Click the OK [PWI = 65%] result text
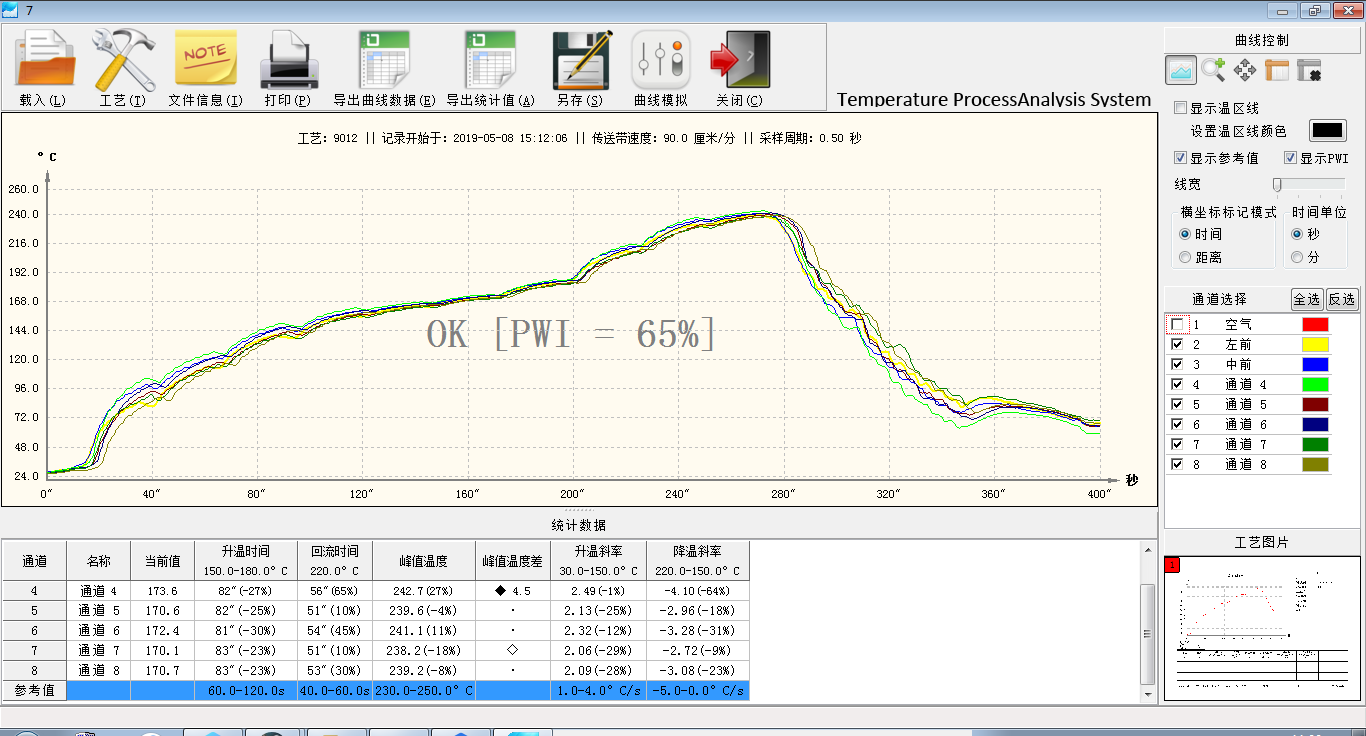Image resolution: width=1366 pixels, height=736 pixels. pyautogui.click(x=571, y=334)
